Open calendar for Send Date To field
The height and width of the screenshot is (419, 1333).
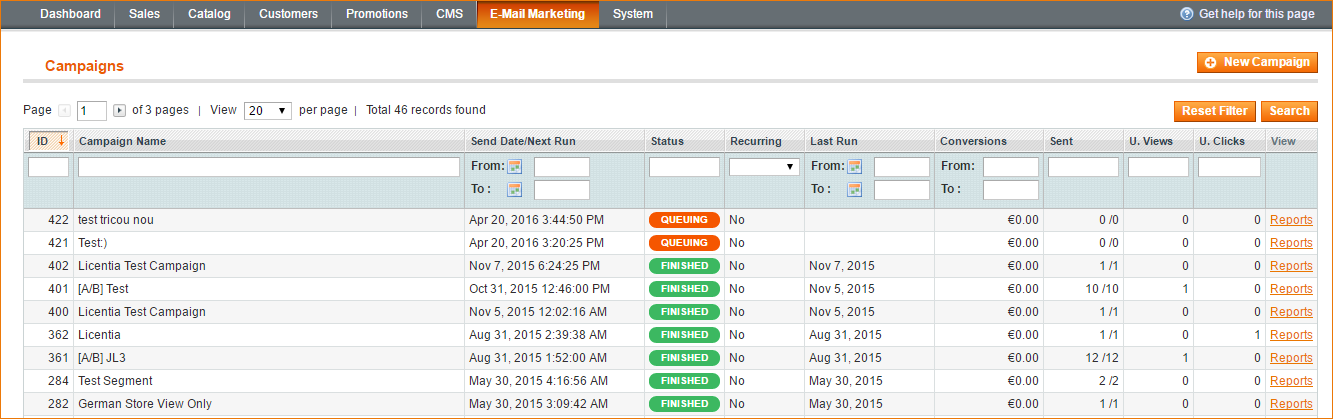pyautogui.click(x=515, y=189)
